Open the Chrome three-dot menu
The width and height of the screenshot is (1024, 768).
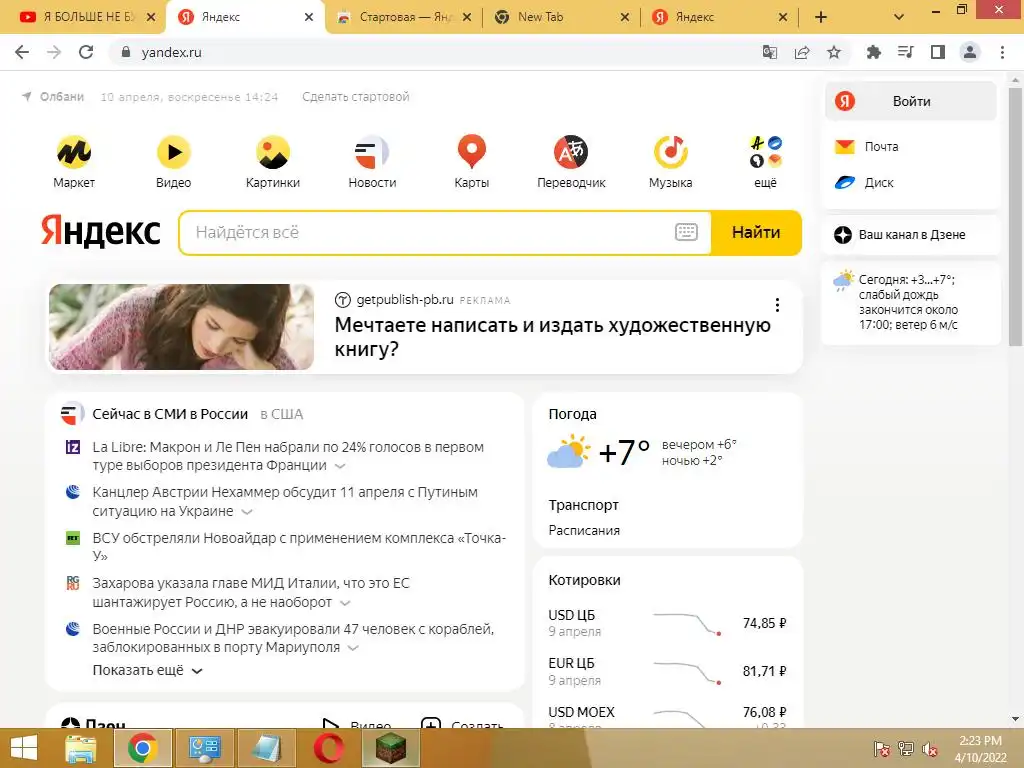(1002, 52)
